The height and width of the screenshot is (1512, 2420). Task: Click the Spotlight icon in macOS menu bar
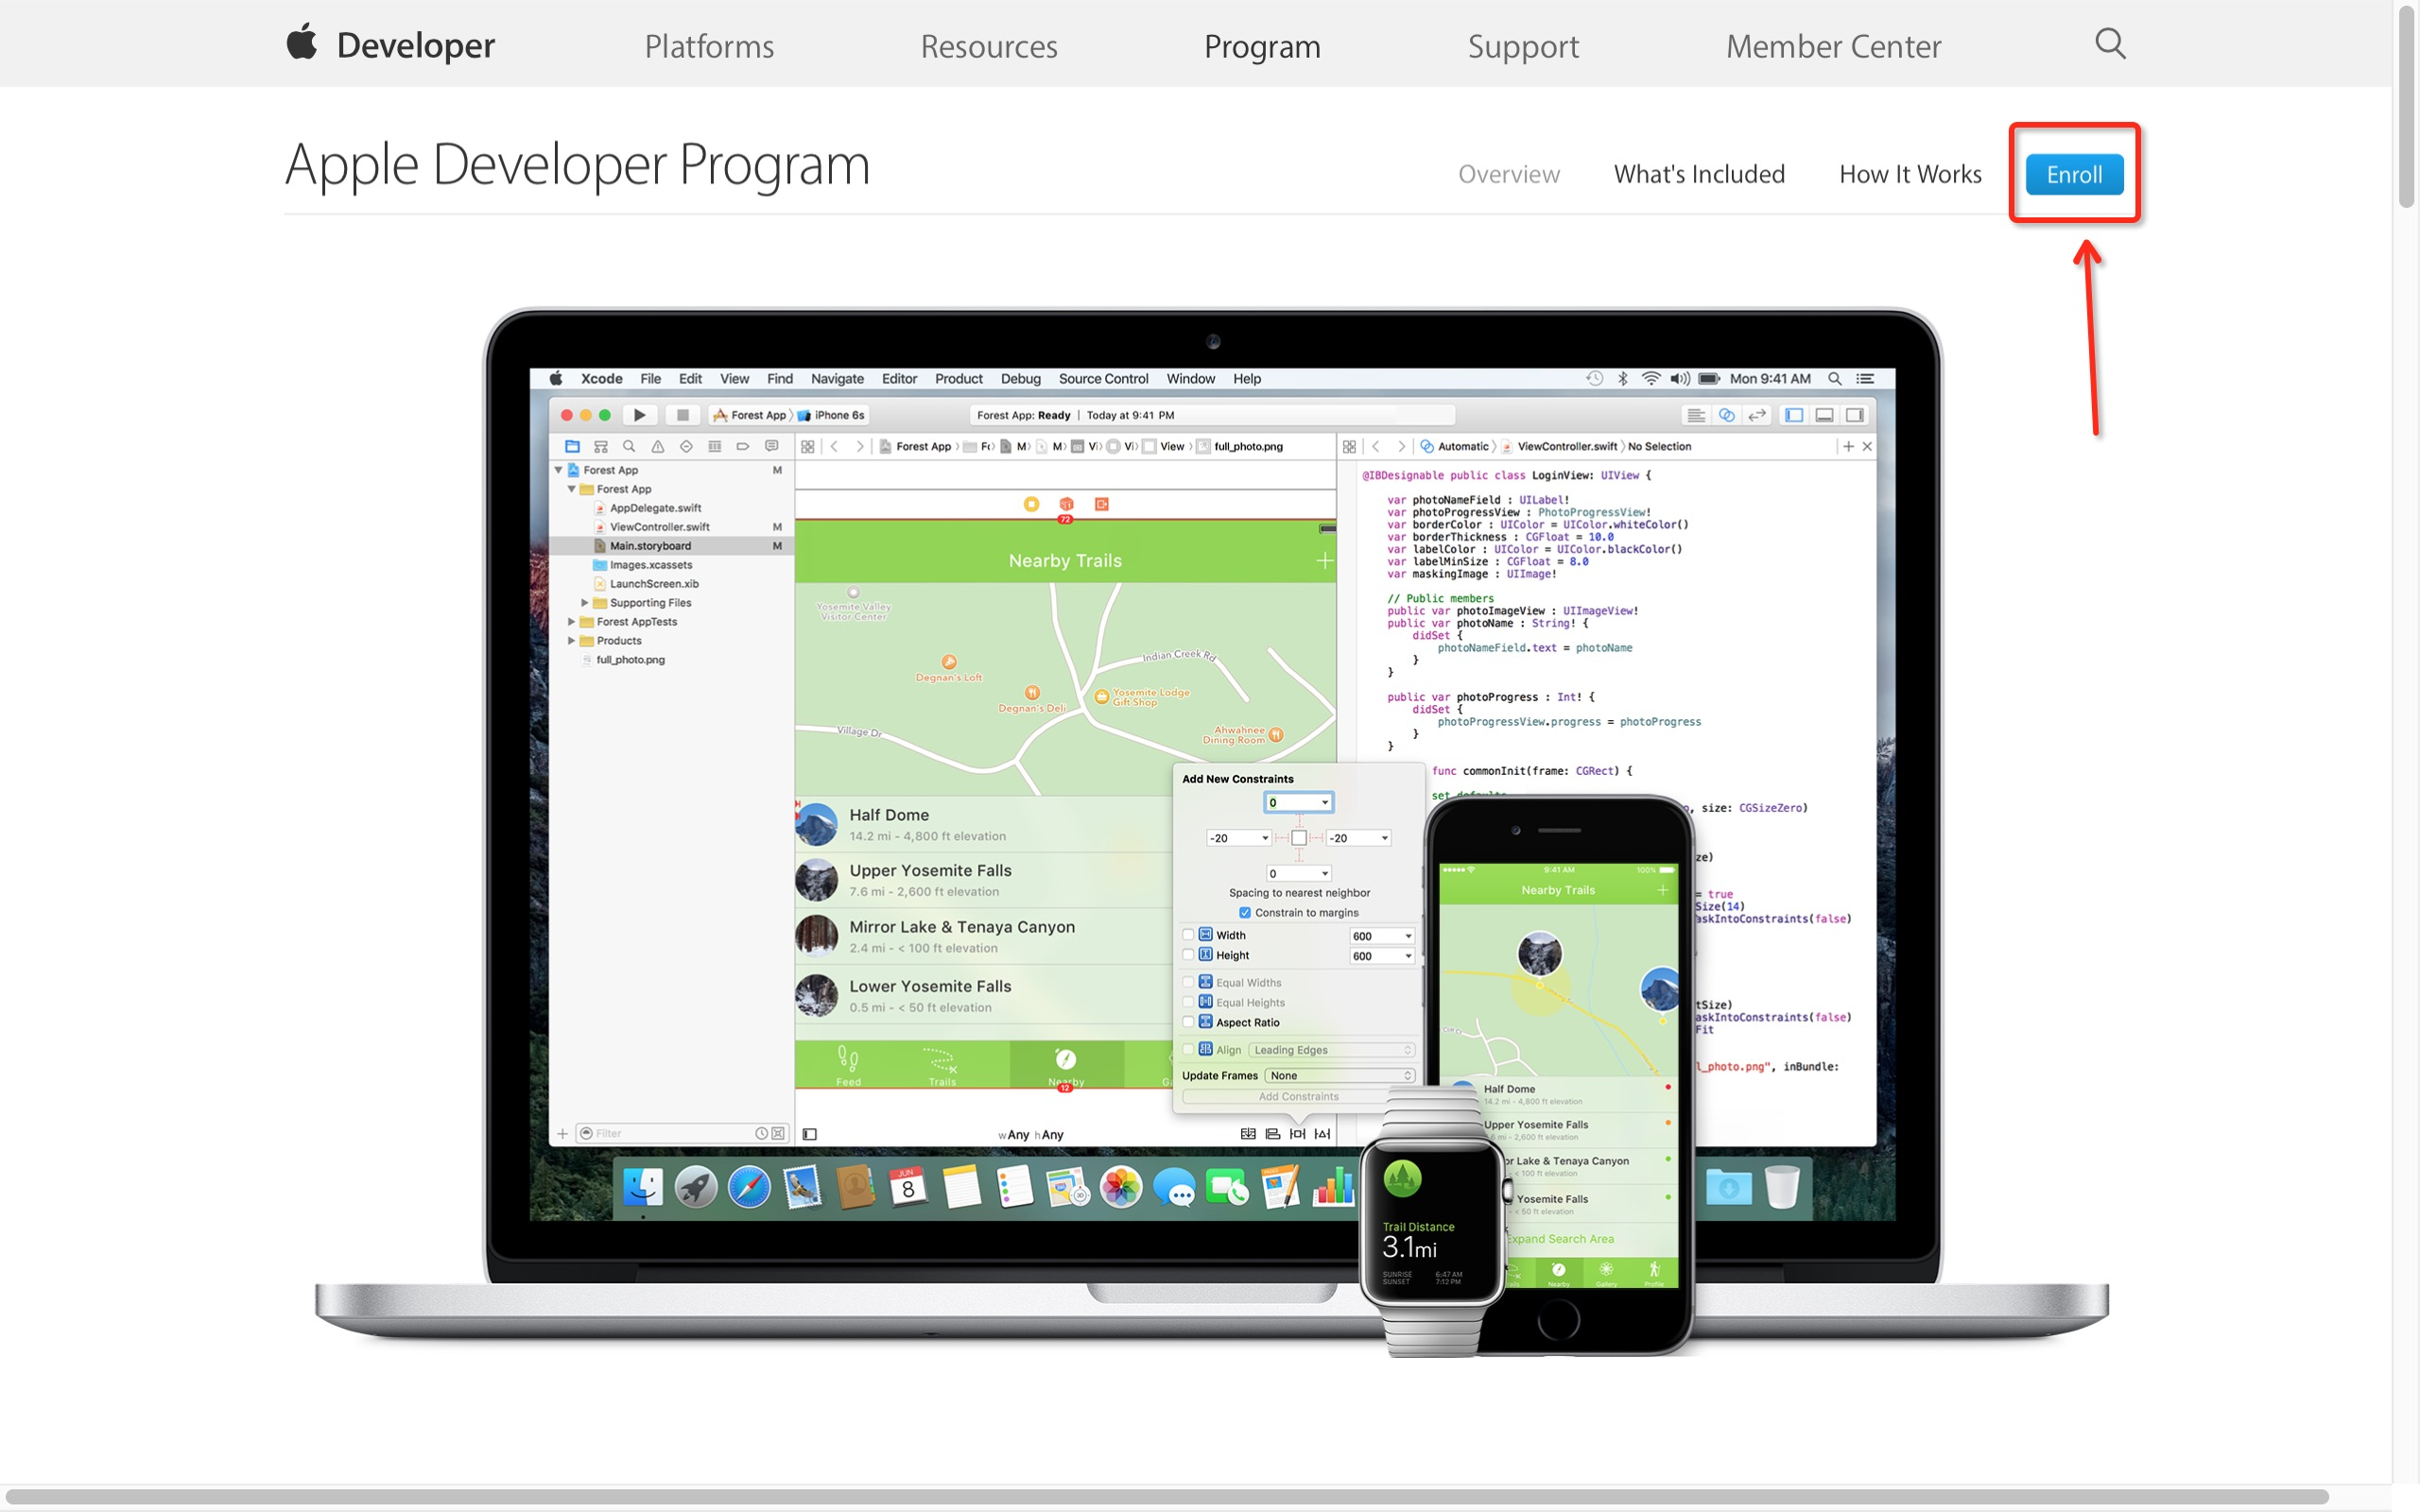(x=1835, y=379)
